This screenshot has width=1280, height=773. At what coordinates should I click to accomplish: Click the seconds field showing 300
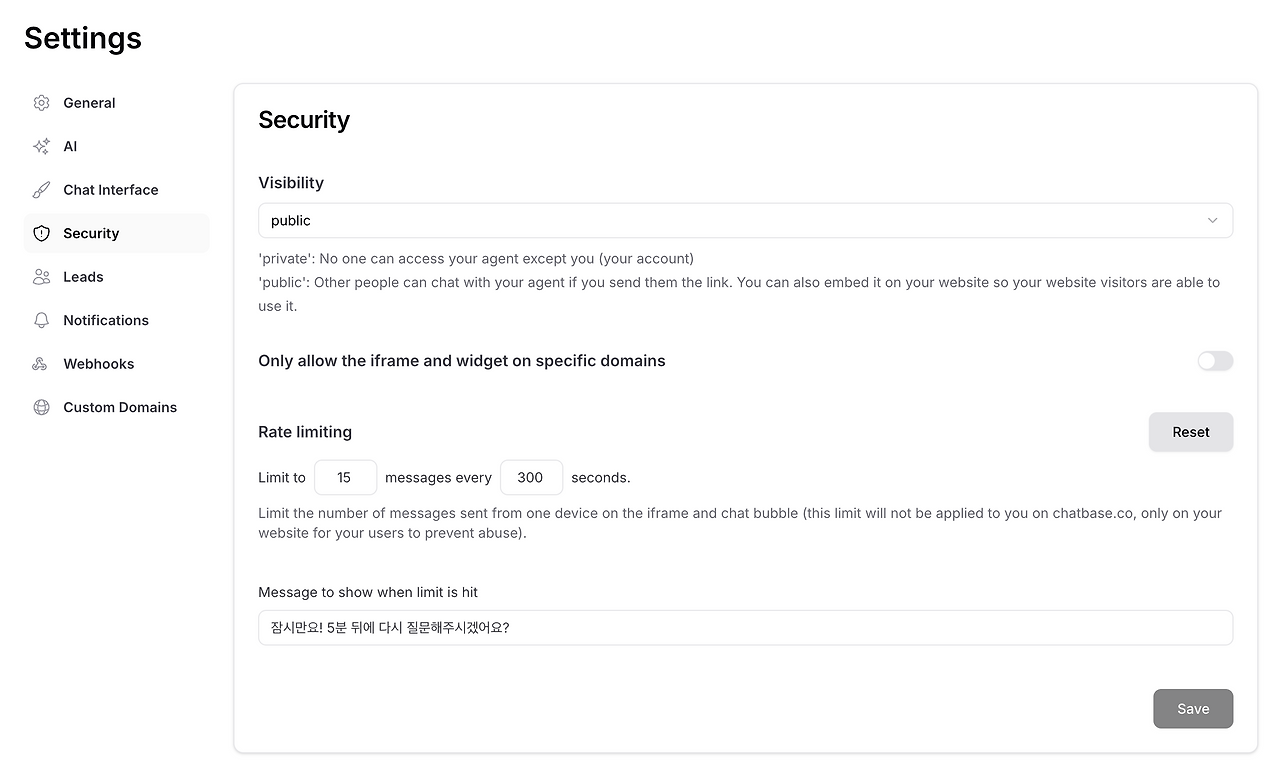pos(531,478)
